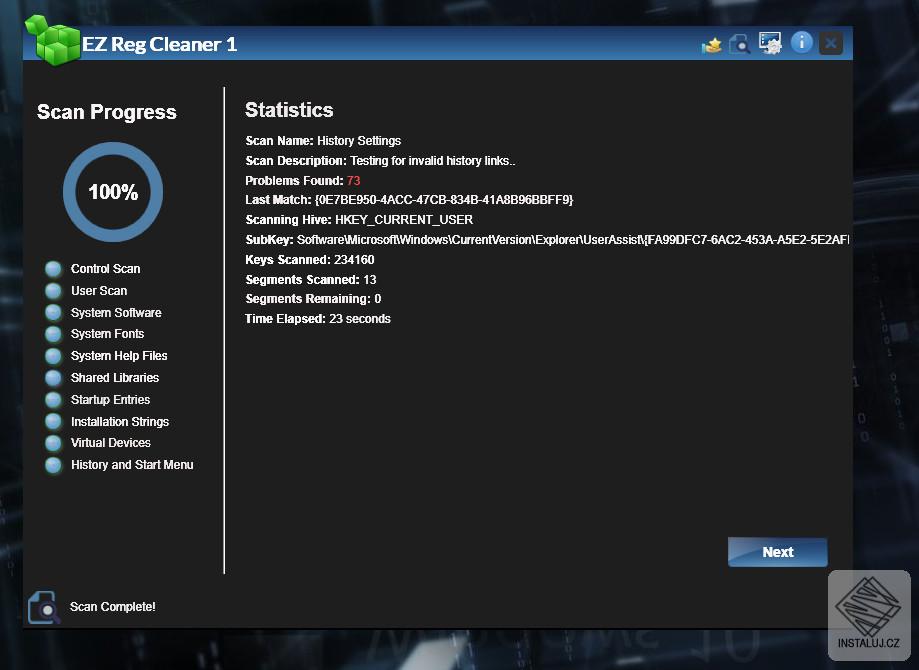
Task: Click the 100% circular progress ring
Action: pyautogui.click(x=112, y=192)
